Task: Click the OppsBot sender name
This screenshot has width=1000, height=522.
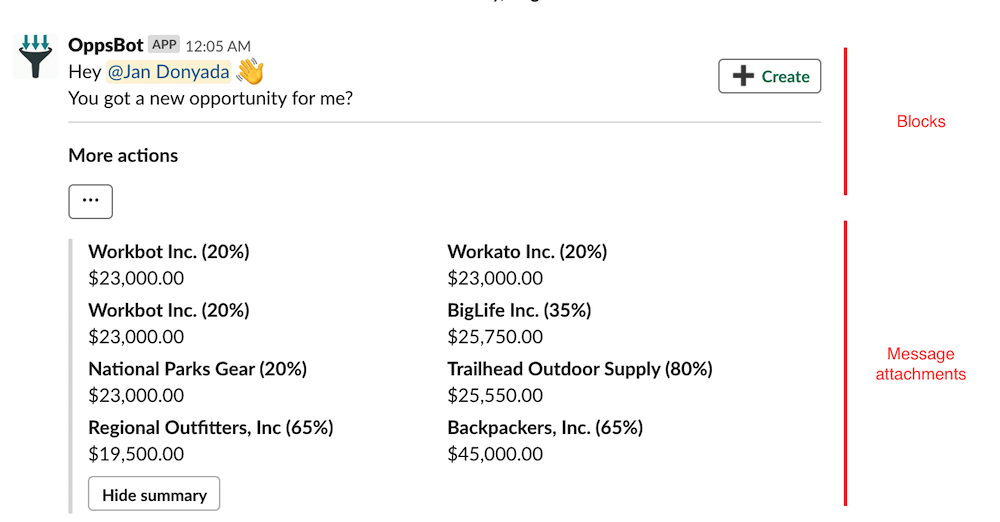Action: [106, 45]
